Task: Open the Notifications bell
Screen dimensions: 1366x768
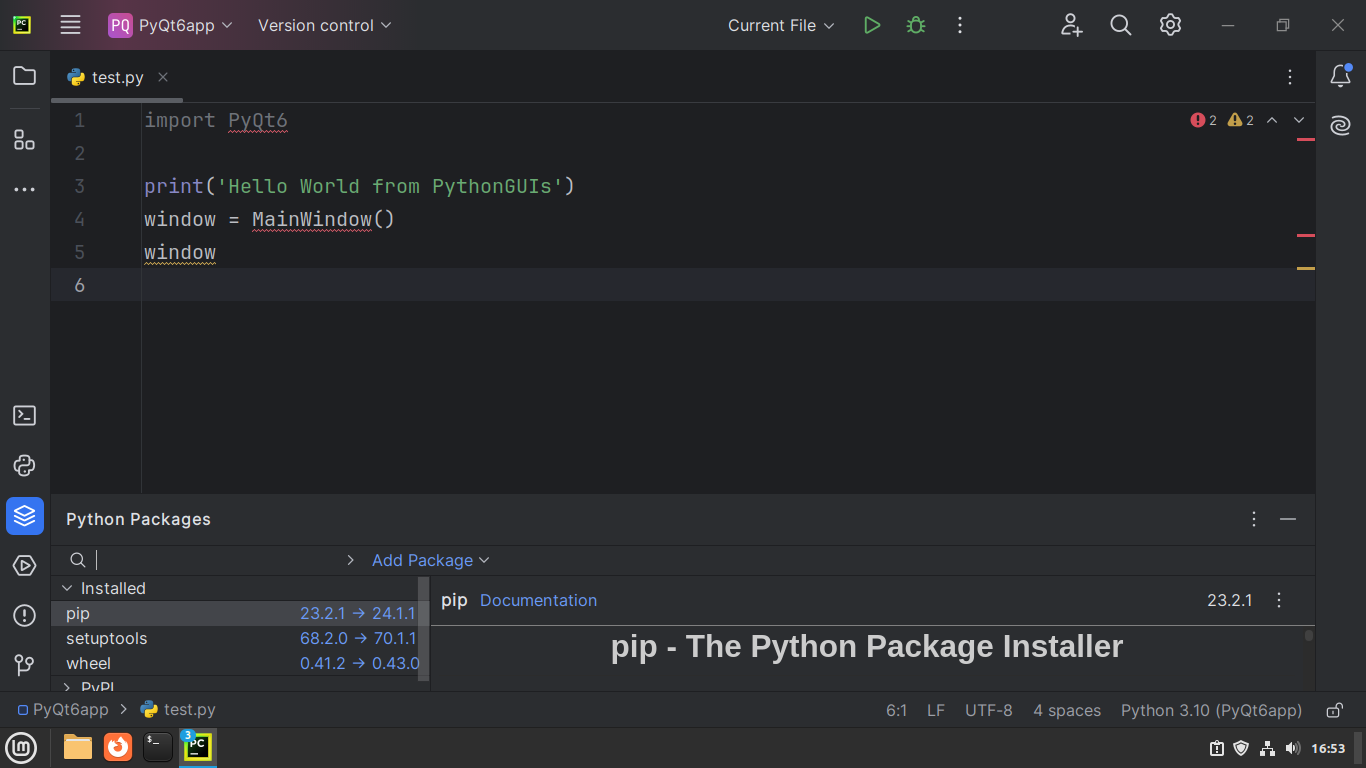Action: pos(1340,76)
